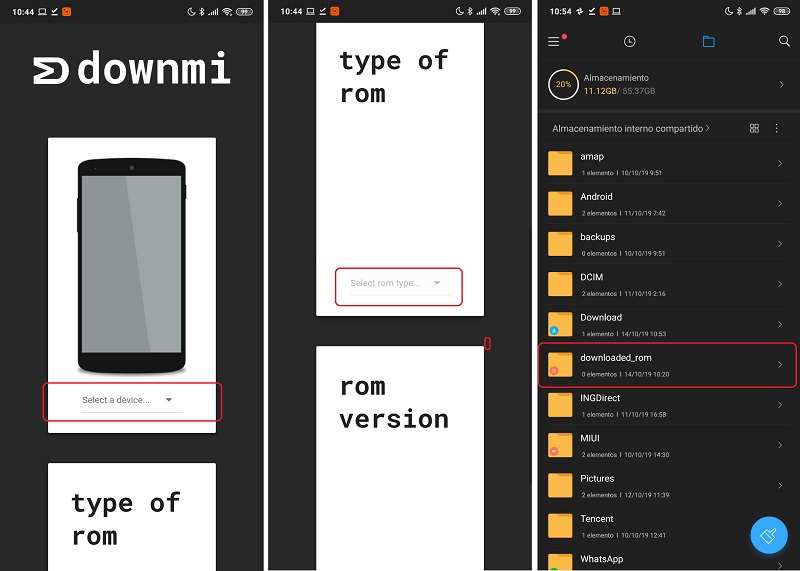
Task: Click the Wi-Fi status icon, left screen
Action: [x=227, y=11]
